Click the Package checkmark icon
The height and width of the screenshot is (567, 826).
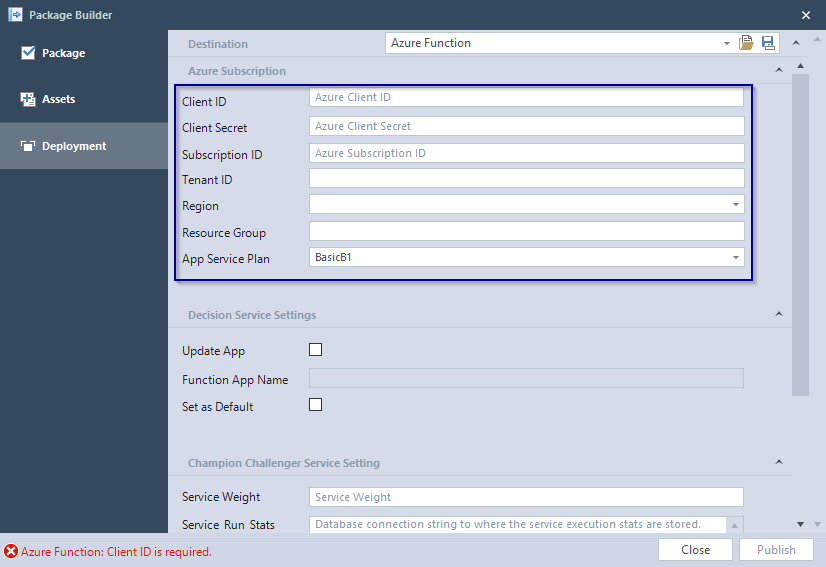pos(28,53)
